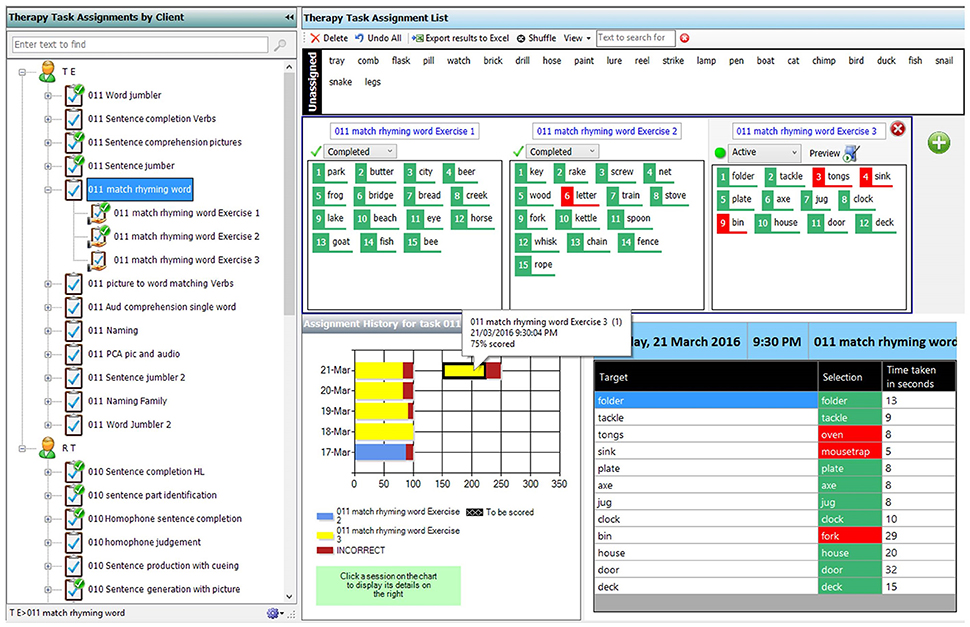Select 011 match rhyming word Exercise 1 title link
Image resolution: width=970 pixels, height=627 pixels.
(405, 131)
